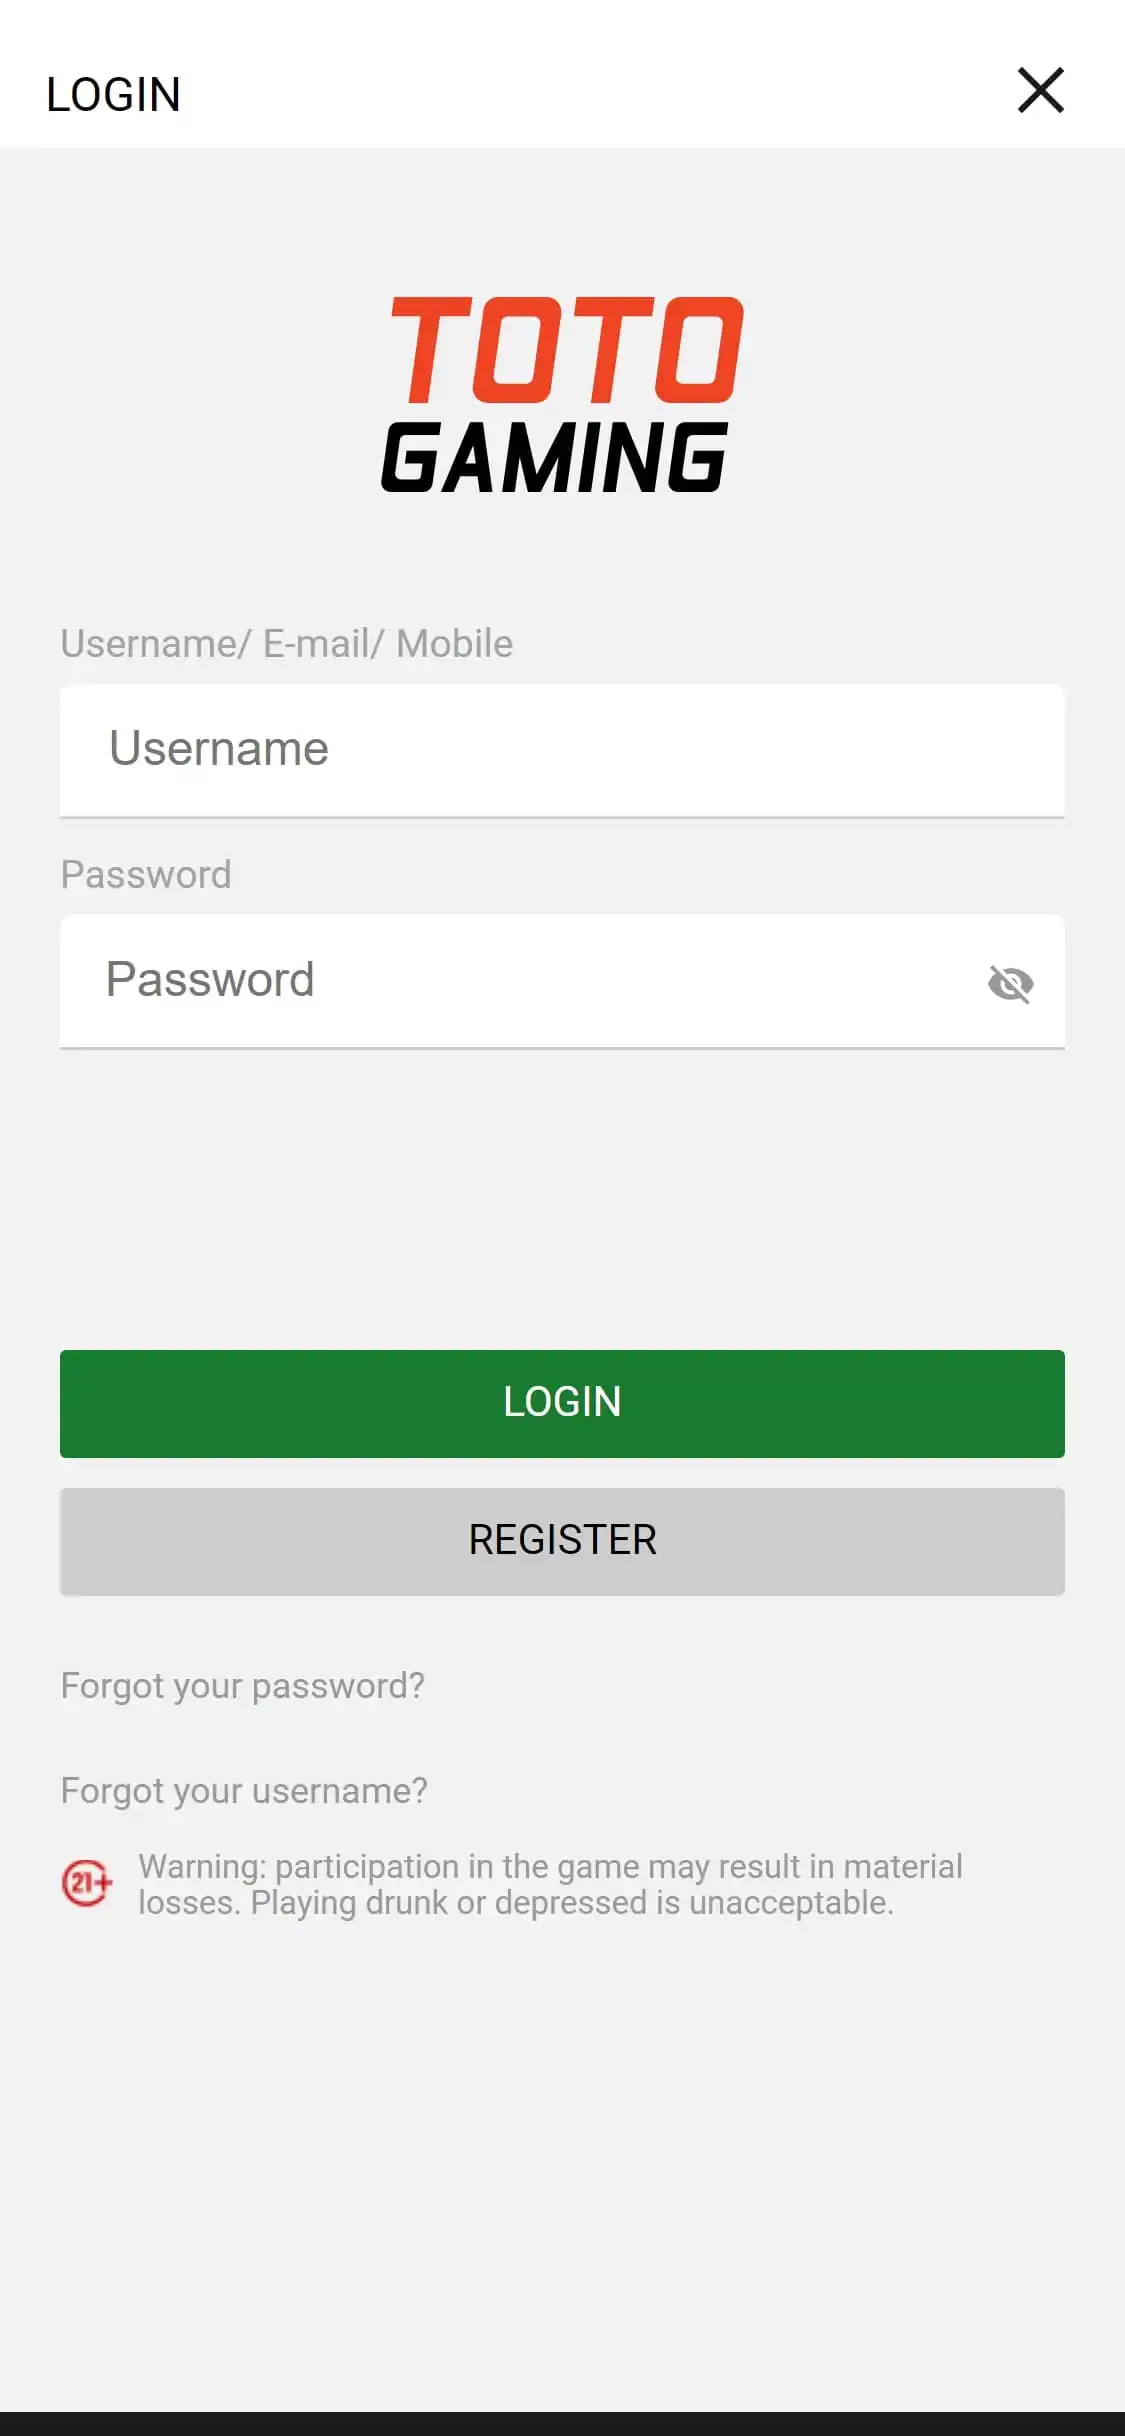Close the login screen with the X

[1040, 91]
